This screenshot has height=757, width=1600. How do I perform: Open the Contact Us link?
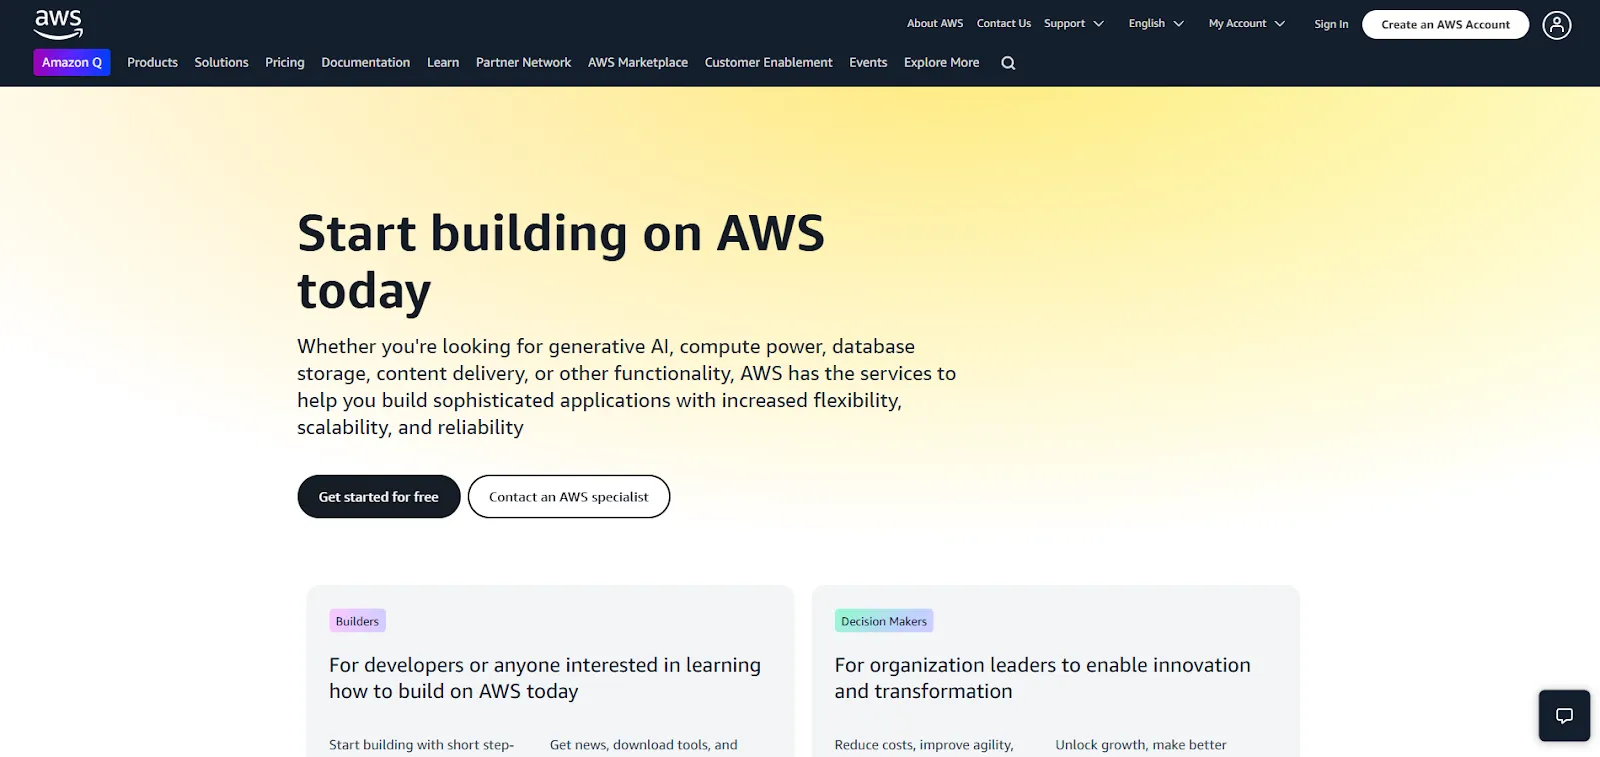pyautogui.click(x=1003, y=23)
